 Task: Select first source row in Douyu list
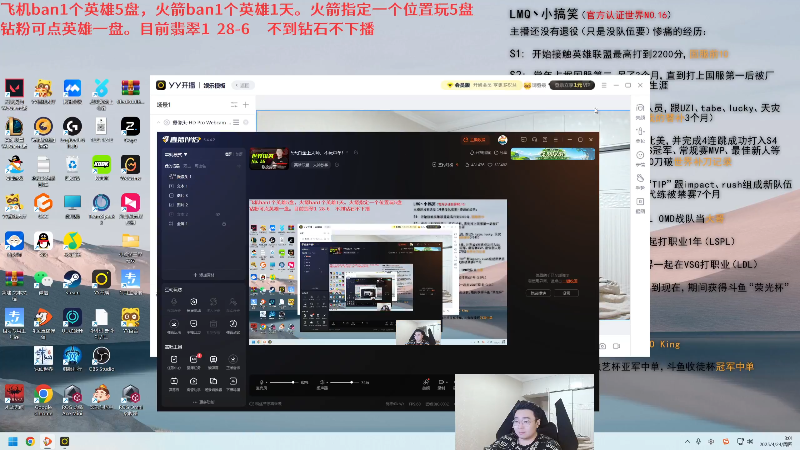[x=203, y=177]
